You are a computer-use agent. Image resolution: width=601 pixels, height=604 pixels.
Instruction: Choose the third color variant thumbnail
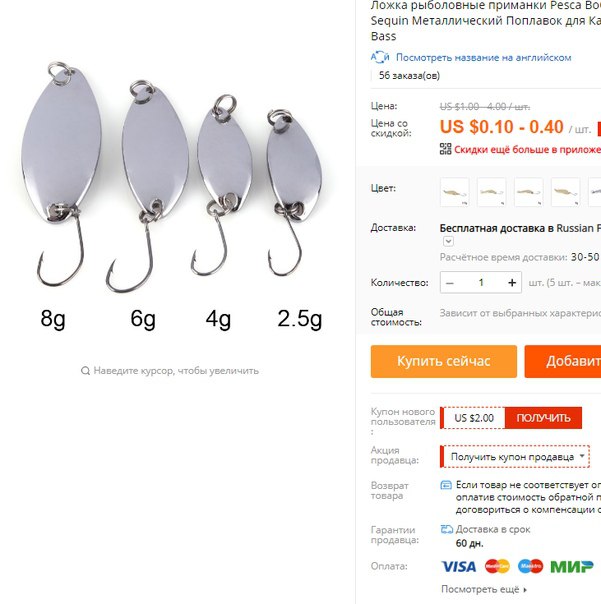[529, 192]
